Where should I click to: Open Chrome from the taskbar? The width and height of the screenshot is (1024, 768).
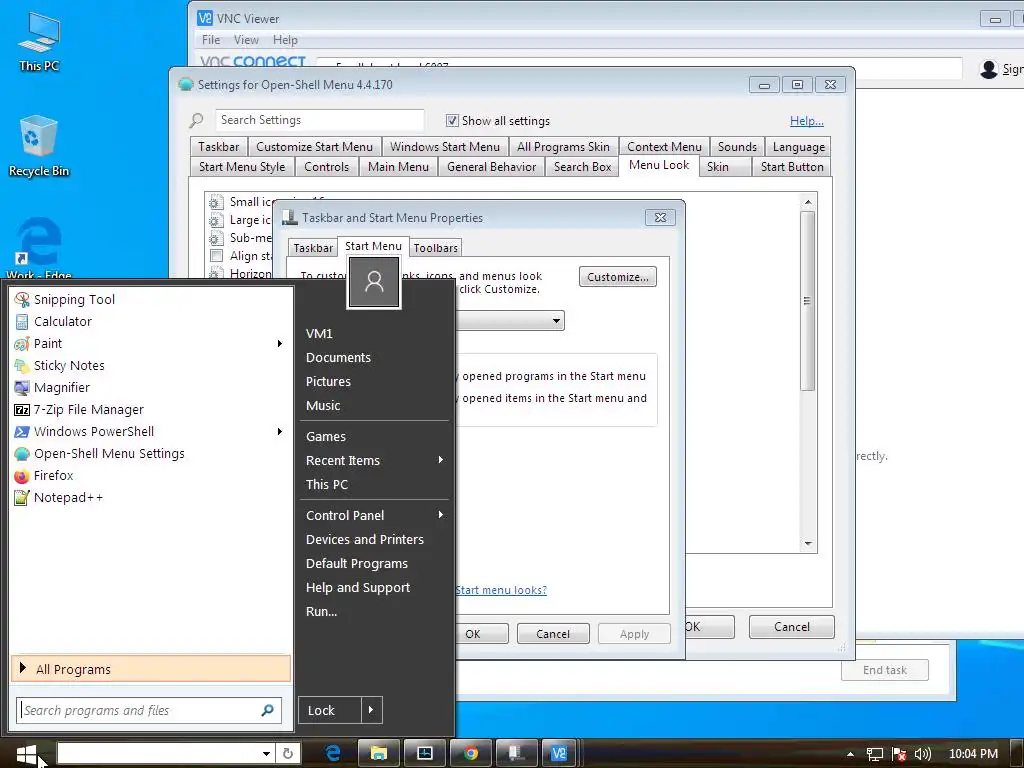[471, 754]
